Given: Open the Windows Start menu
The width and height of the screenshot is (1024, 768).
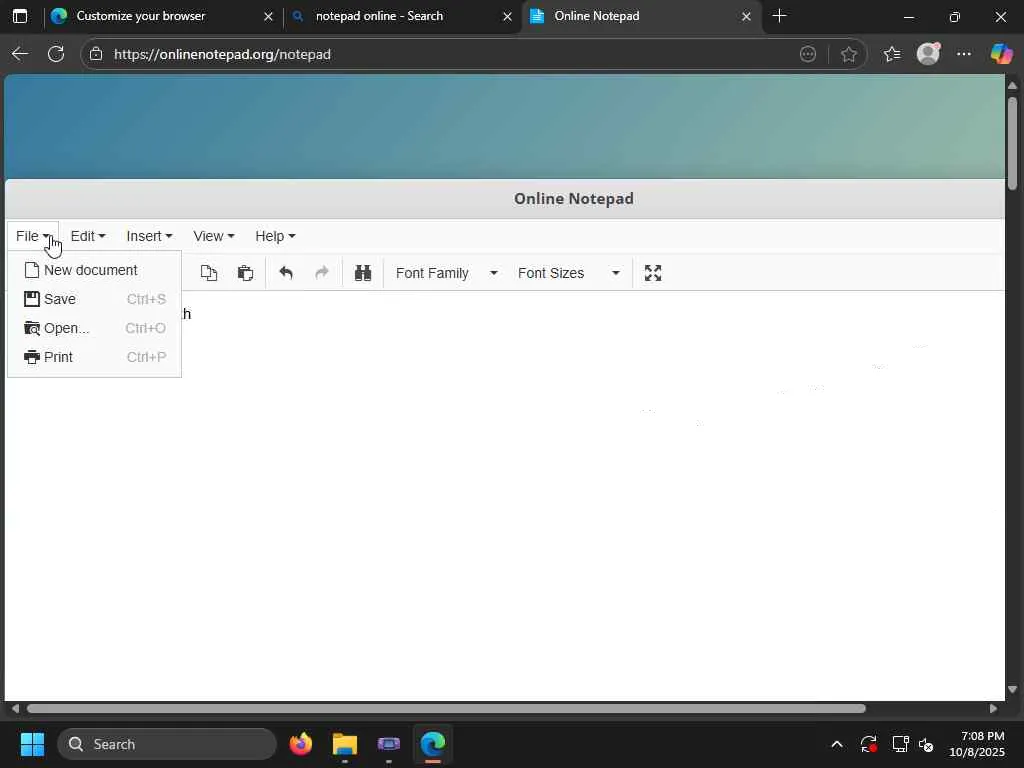Looking at the screenshot, I should click(x=32, y=744).
